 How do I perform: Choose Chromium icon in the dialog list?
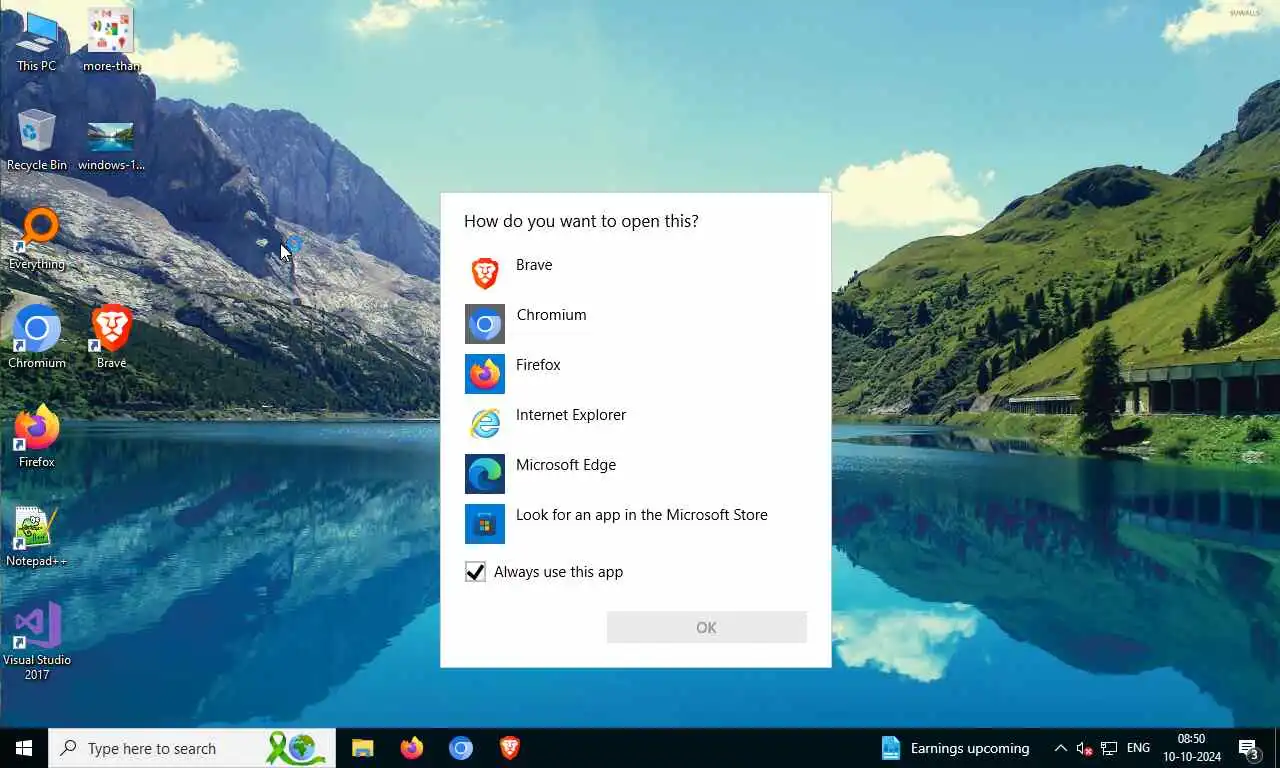point(485,324)
